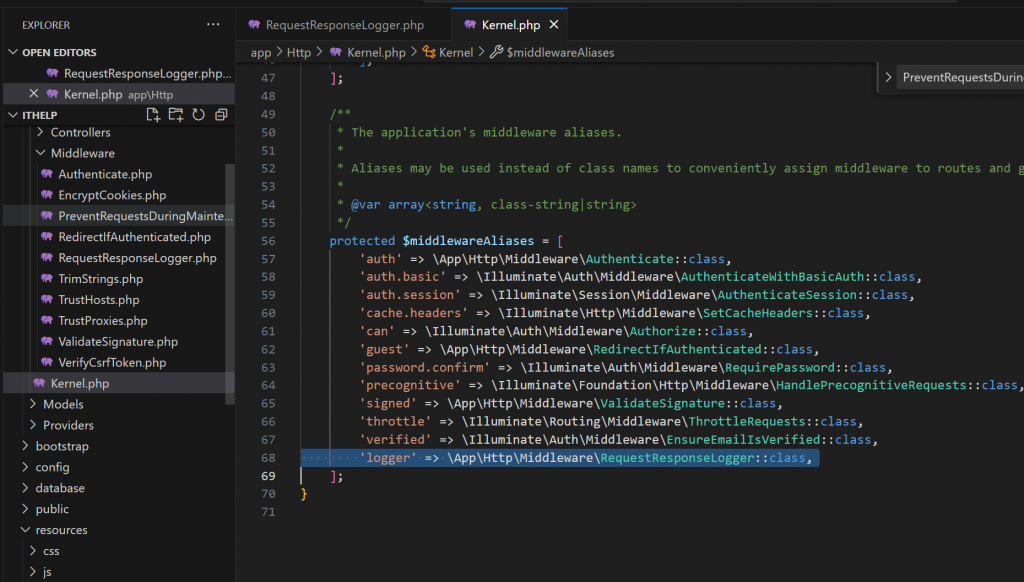Image resolution: width=1024 pixels, height=582 pixels.
Task: Refresh the explorer with the refresh icon
Action: pyautogui.click(x=199, y=115)
